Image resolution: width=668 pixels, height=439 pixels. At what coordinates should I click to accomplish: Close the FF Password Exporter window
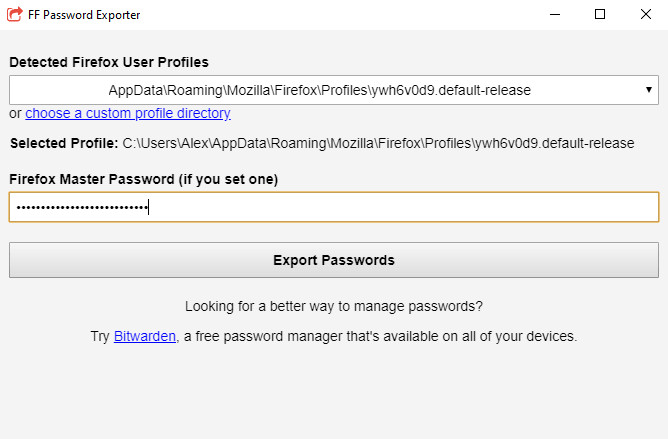645,15
